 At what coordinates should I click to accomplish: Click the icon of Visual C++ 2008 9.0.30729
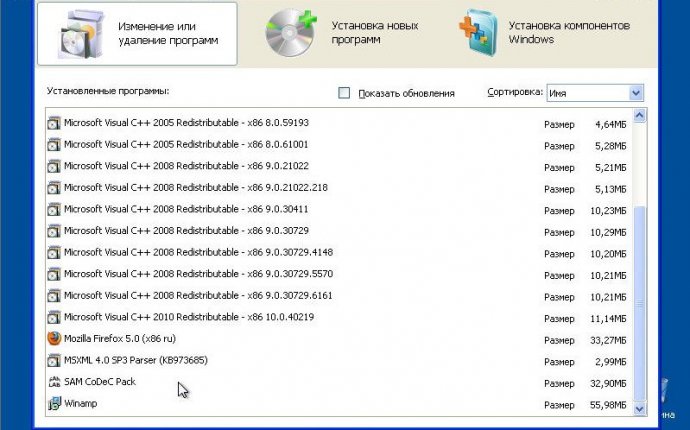pyautogui.click(x=54, y=231)
